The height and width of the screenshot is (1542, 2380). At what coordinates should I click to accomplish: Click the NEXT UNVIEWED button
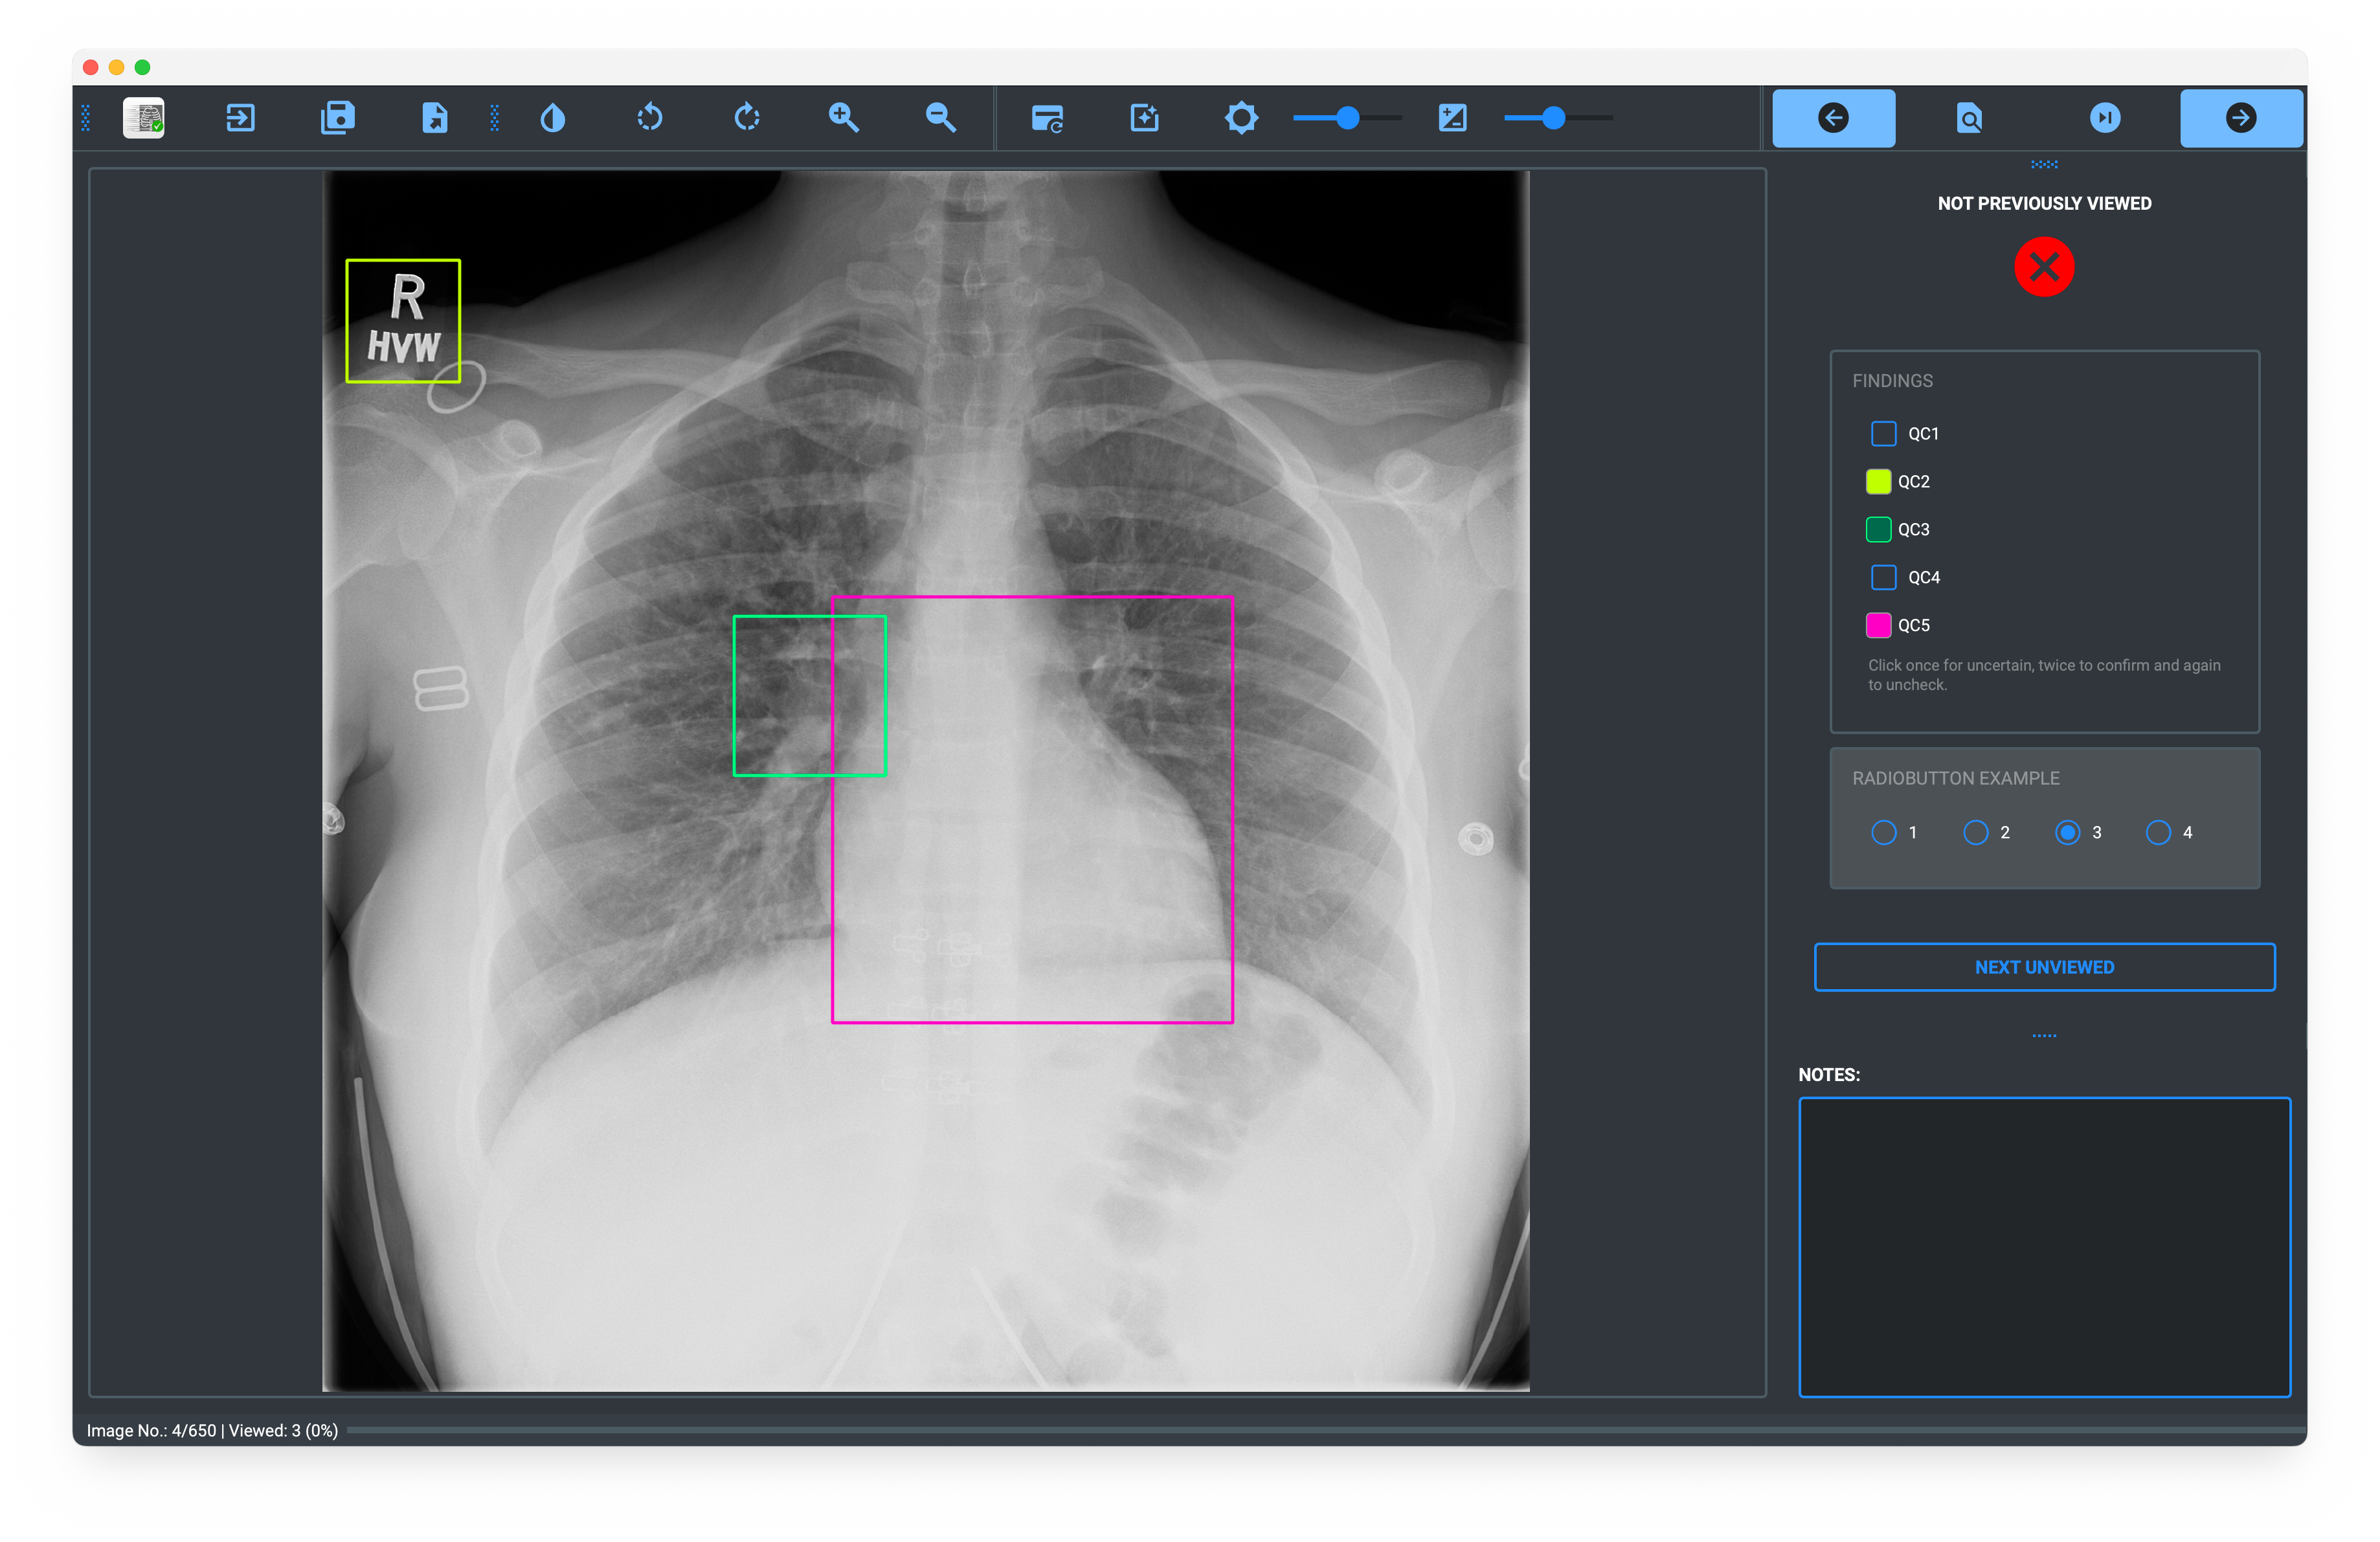click(x=2044, y=967)
